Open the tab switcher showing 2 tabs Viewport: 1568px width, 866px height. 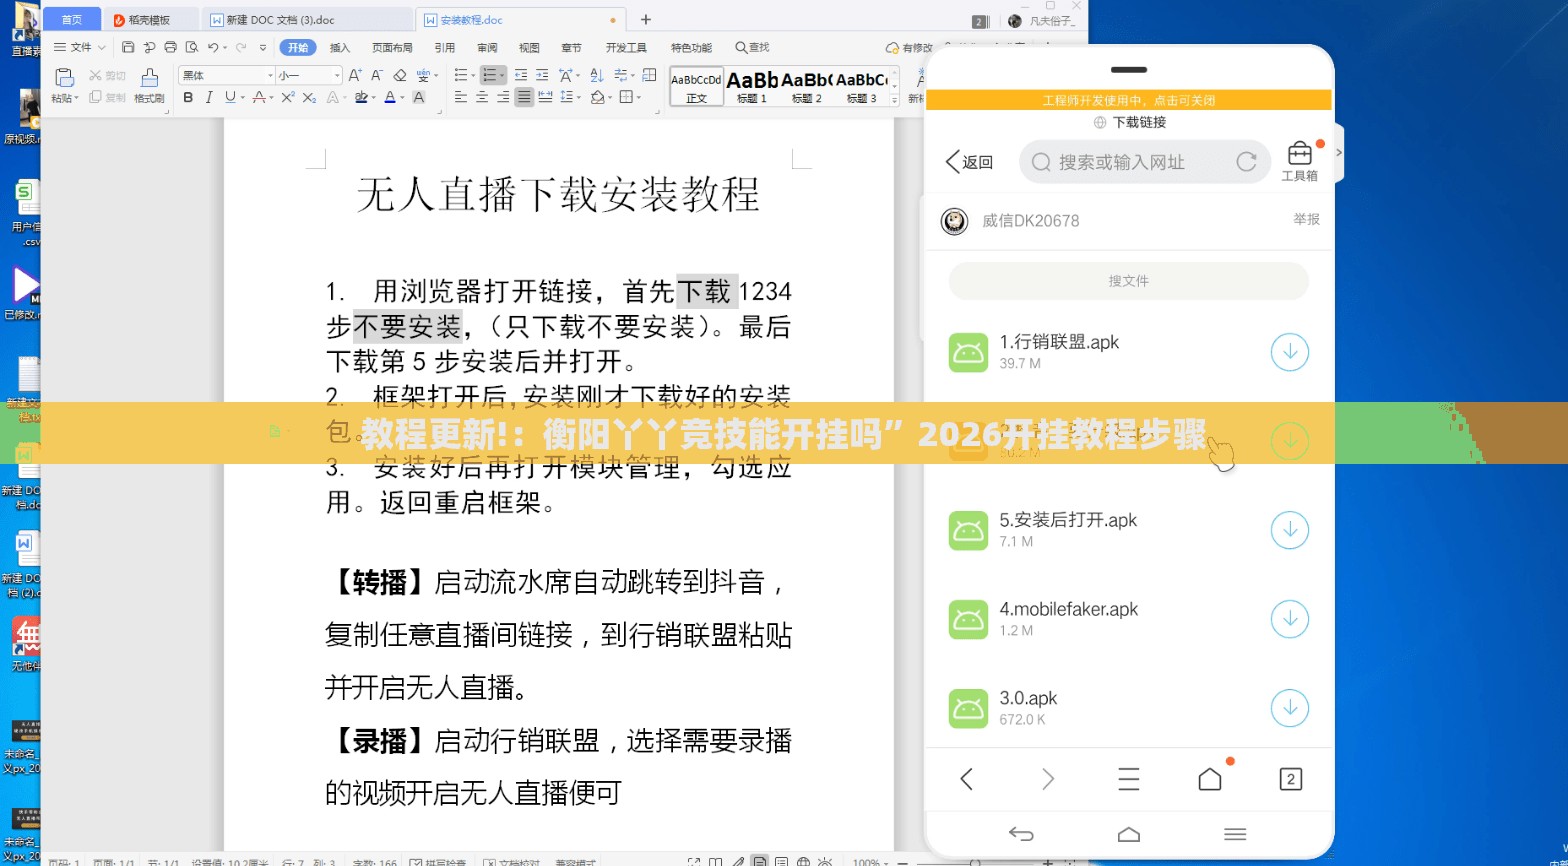pyautogui.click(x=1290, y=779)
